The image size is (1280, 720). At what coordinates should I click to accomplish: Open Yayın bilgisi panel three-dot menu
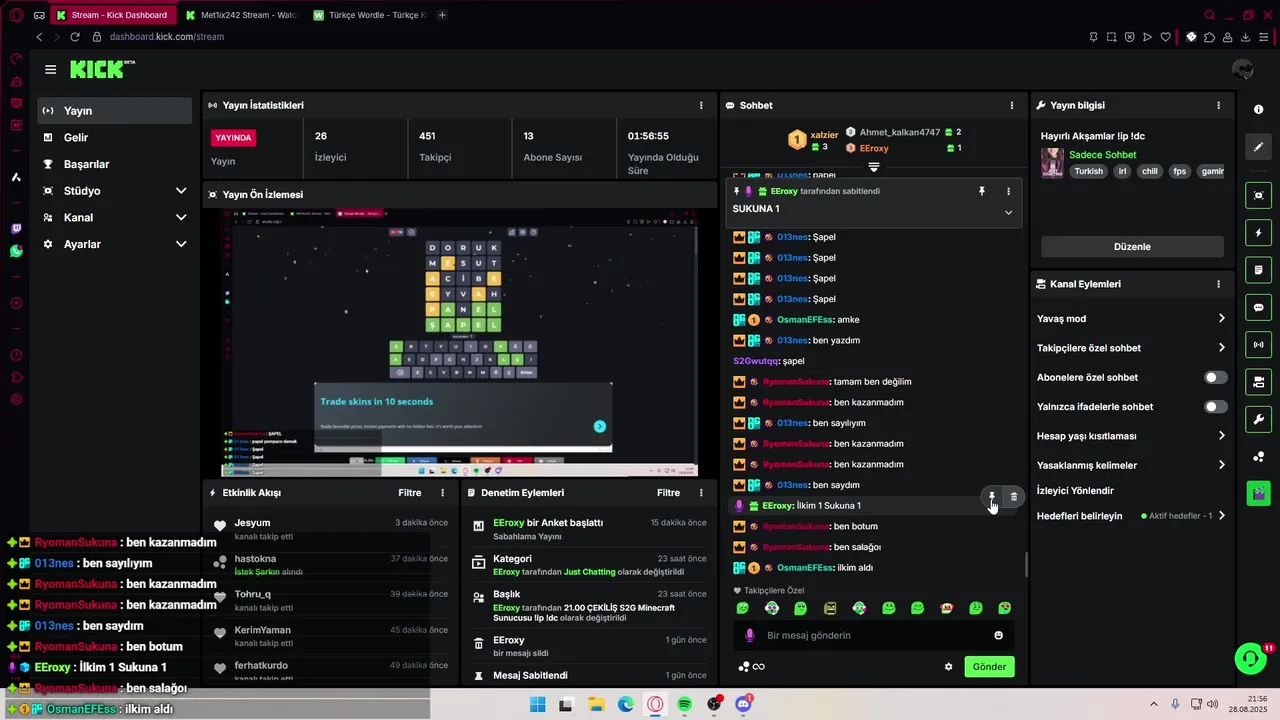[1218, 105]
